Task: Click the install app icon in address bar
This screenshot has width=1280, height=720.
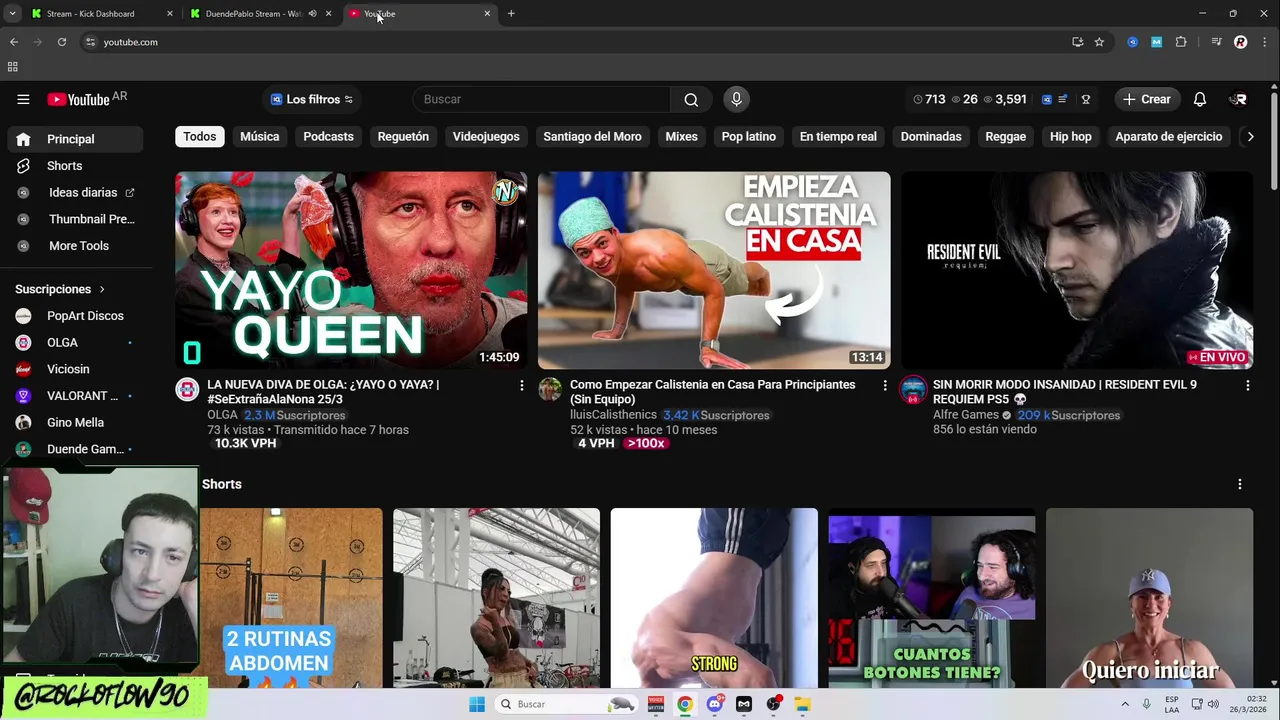Action: (1077, 42)
